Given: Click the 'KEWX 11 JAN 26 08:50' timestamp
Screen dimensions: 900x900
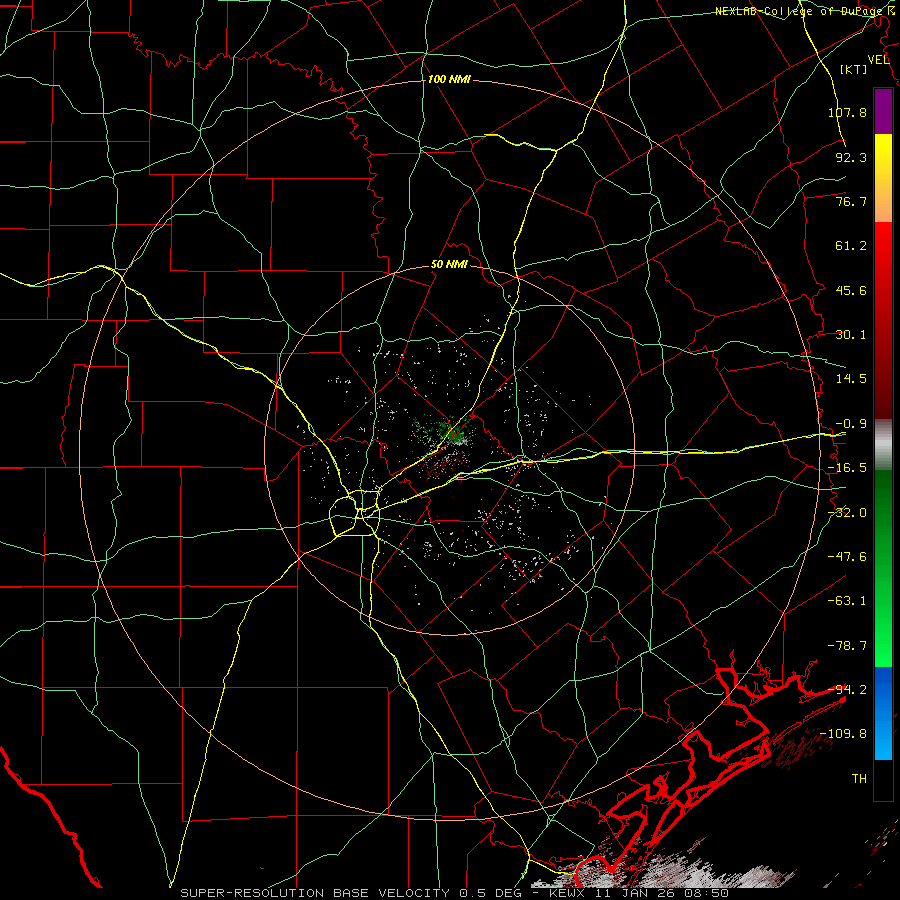Looking at the screenshot, I should click(x=639, y=893).
